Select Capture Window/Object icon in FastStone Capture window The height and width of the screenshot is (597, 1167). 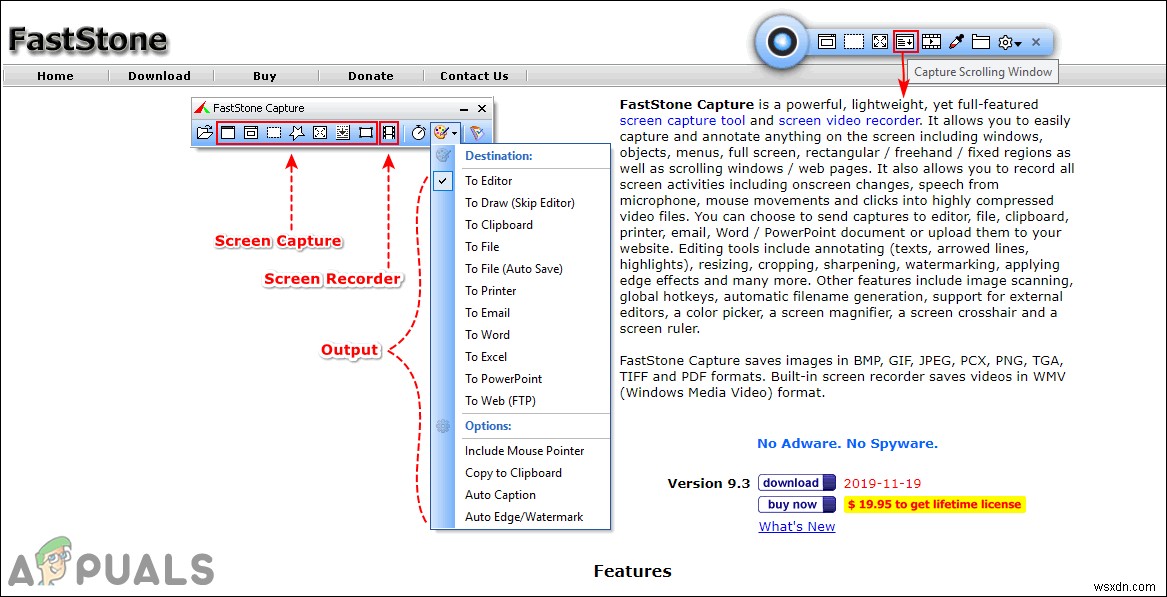251,133
